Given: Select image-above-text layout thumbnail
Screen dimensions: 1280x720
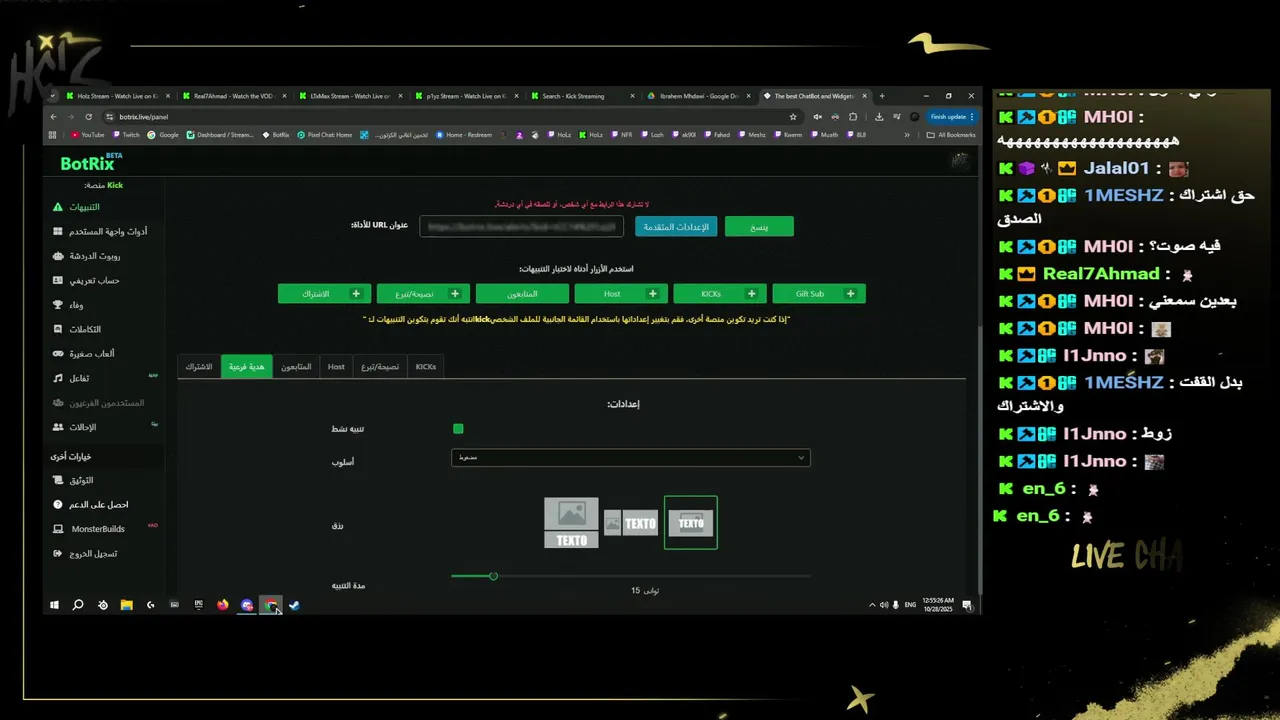Looking at the screenshot, I should (571, 523).
